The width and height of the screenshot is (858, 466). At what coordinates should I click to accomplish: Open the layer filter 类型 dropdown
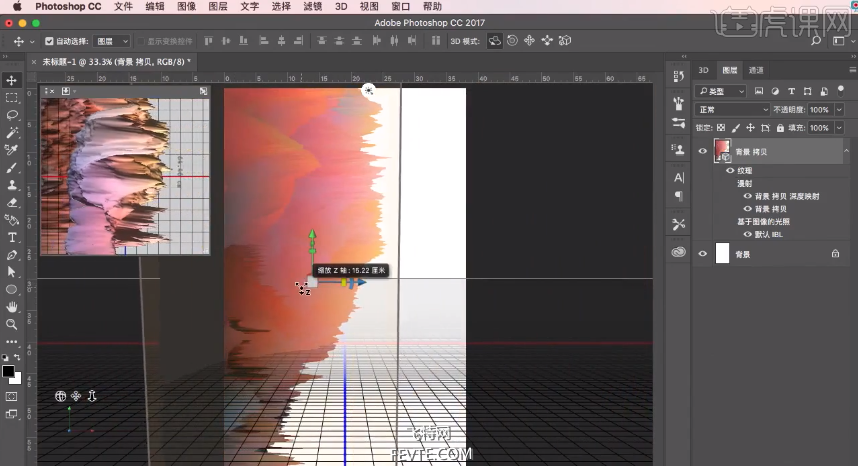click(721, 91)
